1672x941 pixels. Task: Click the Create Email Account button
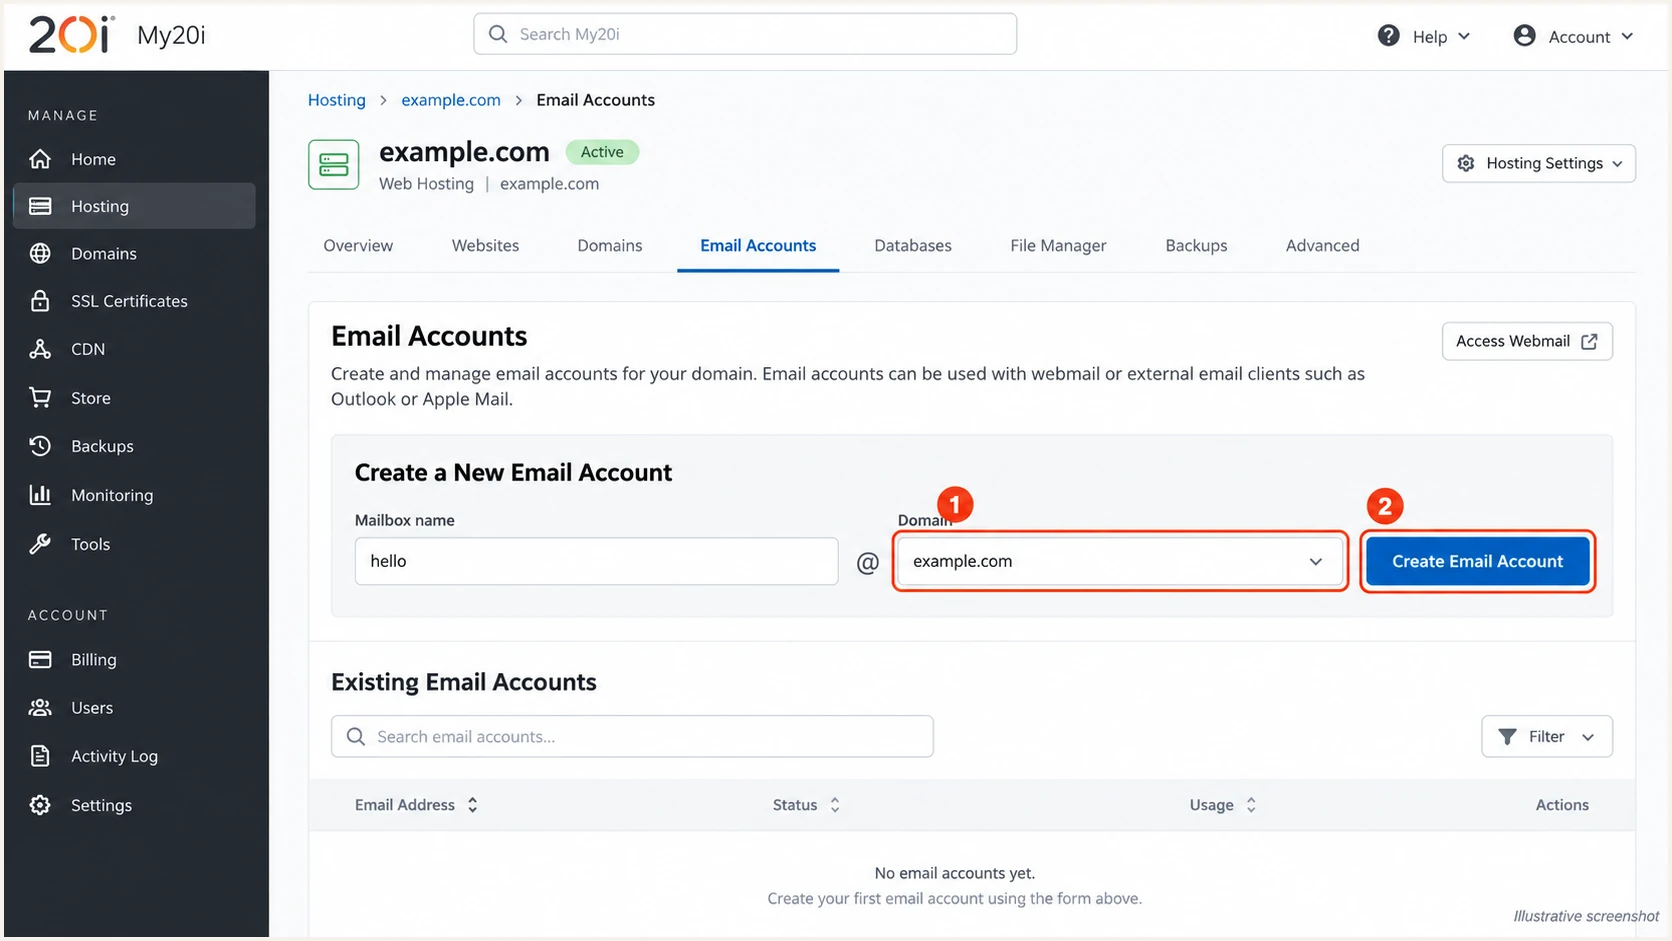pyautogui.click(x=1477, y=562)
